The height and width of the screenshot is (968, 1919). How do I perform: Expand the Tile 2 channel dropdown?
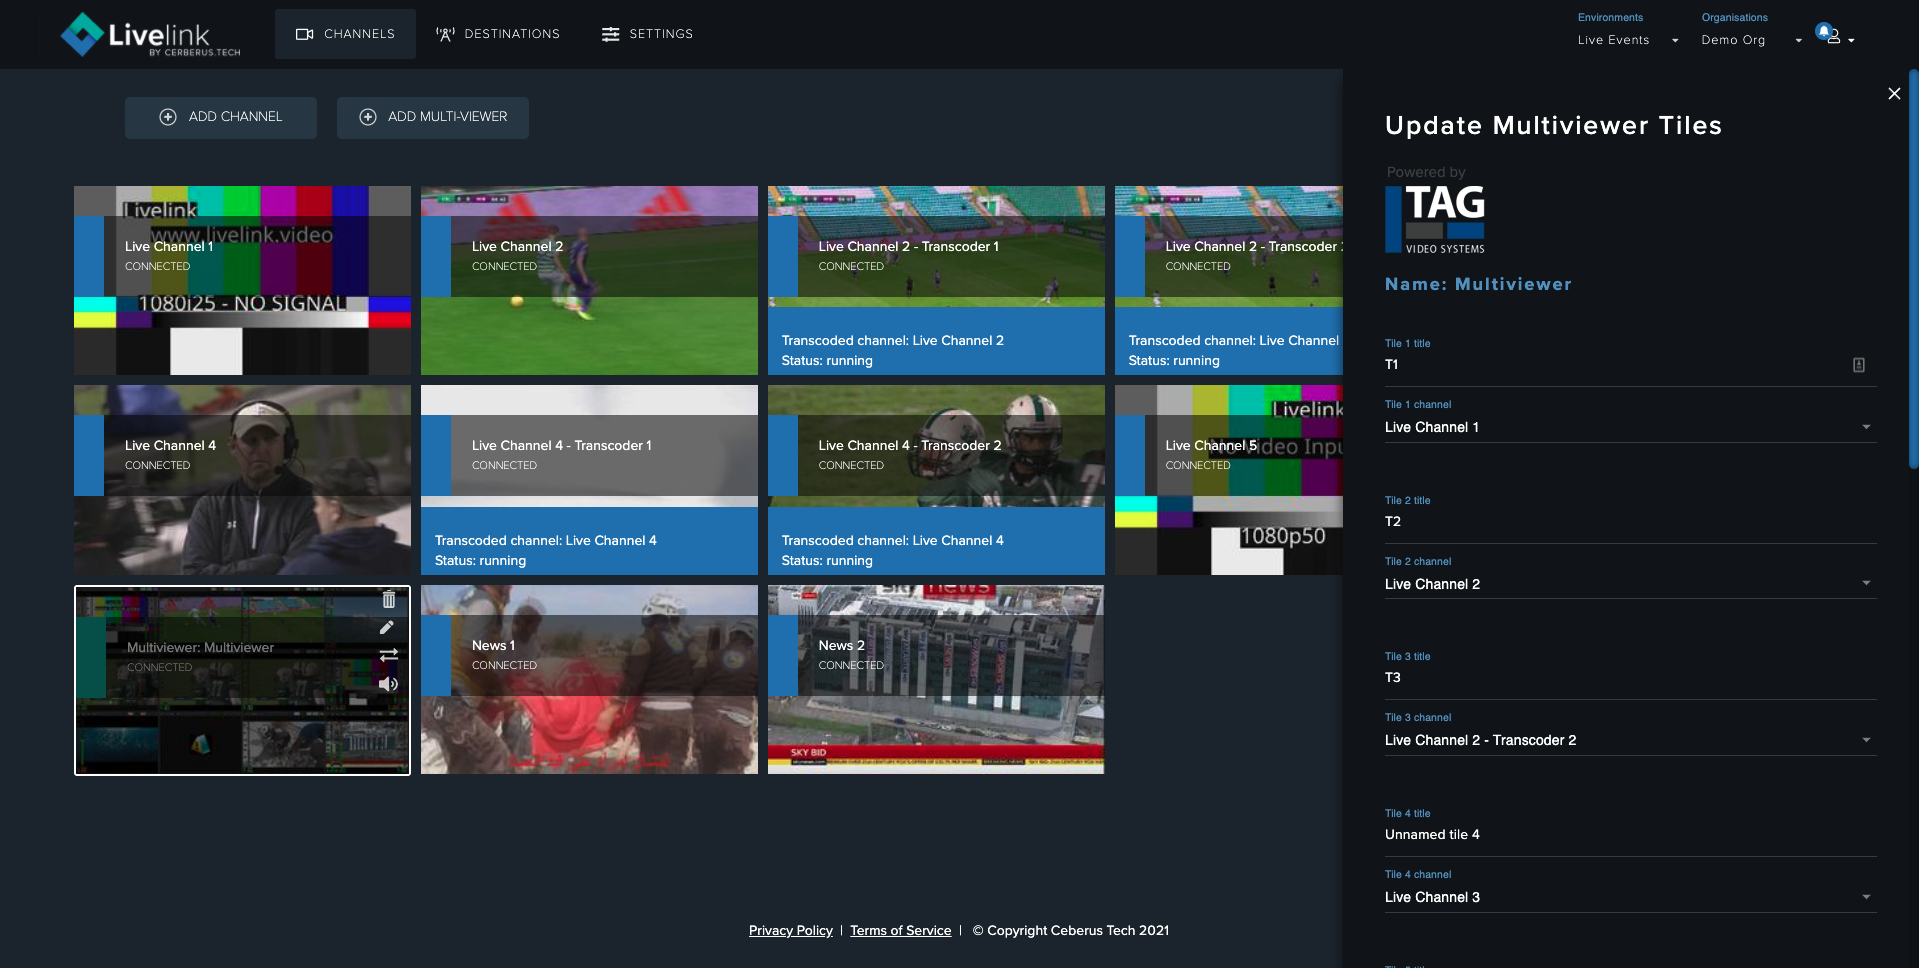pos(1630,584)
